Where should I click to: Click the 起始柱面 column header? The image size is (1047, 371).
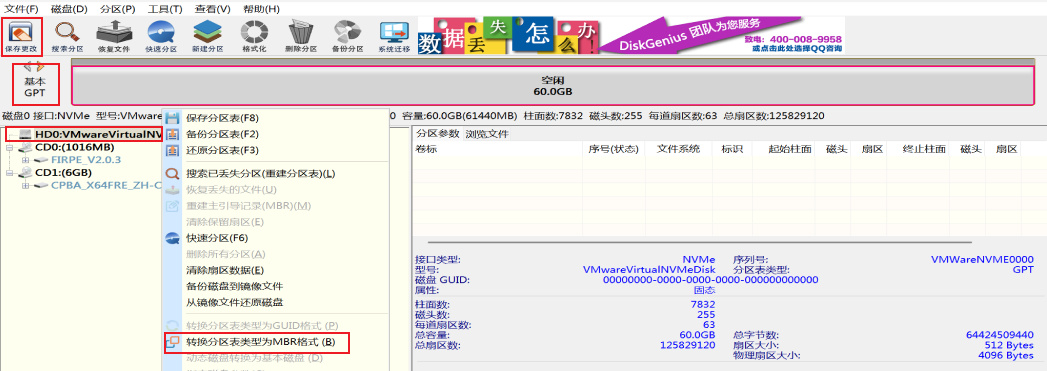(x=790, y=149)
